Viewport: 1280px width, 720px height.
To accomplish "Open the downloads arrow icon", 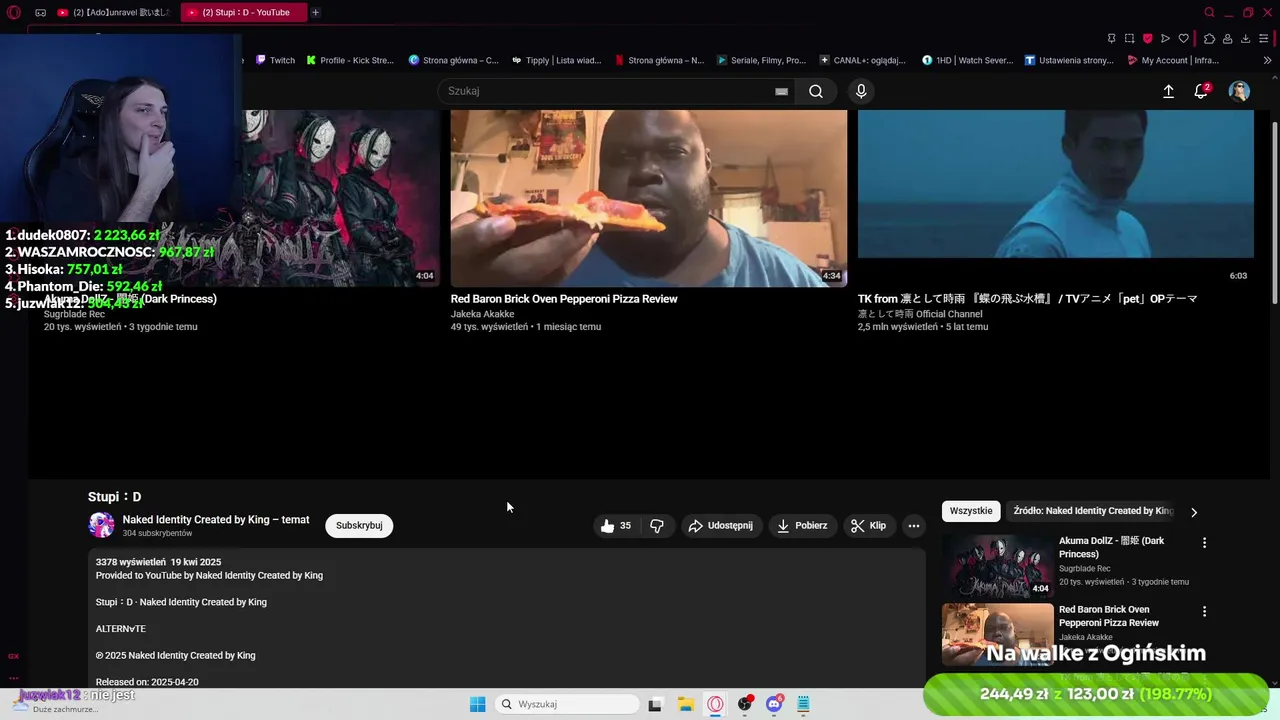I will 1245,39.
